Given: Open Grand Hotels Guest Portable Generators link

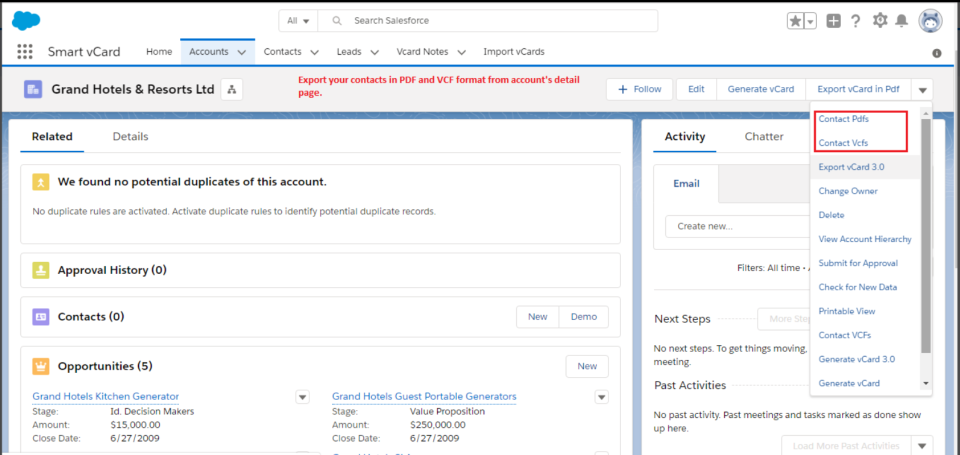Looking at the screenshot, I should (x=424, y=396).
